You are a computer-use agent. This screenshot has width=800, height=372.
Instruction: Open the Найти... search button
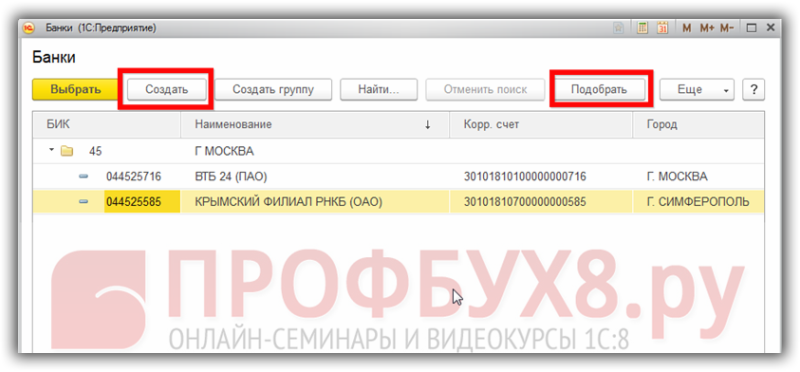coord(379,89)
